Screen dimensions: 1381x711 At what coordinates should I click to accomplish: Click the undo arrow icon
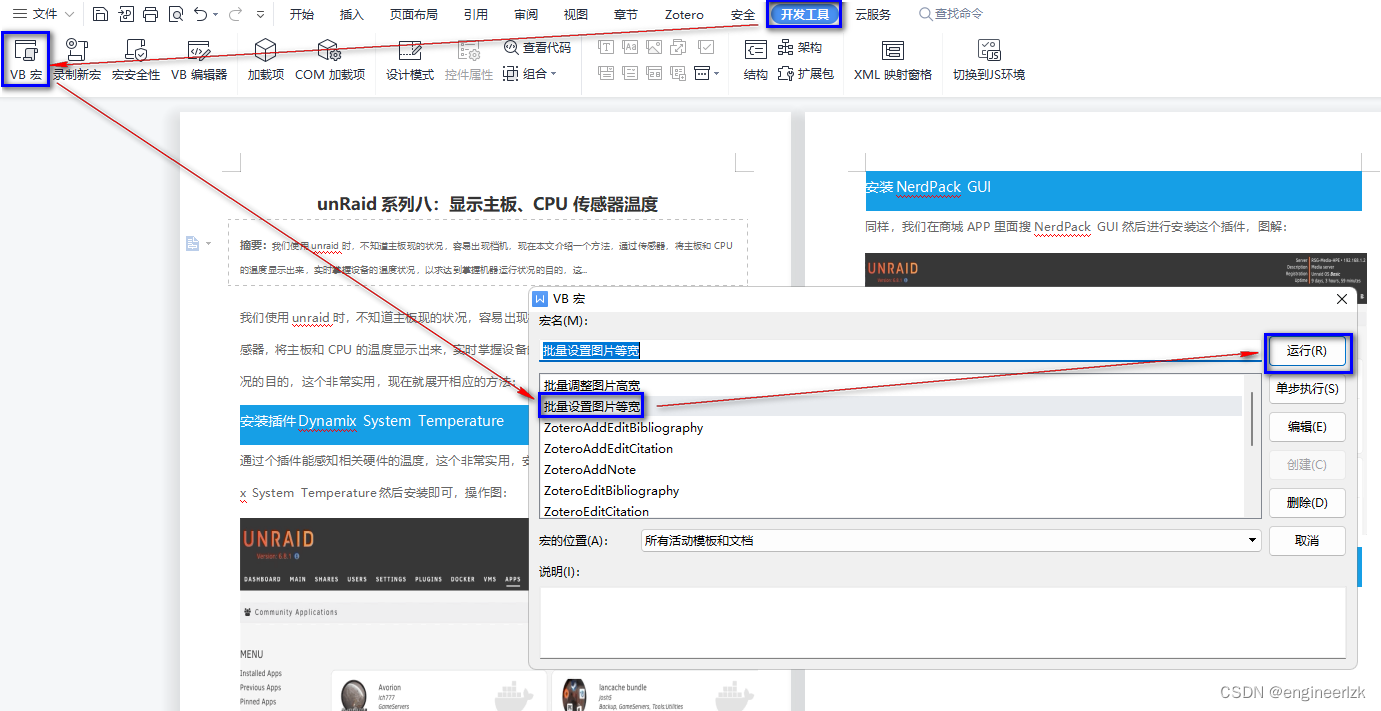200,14
